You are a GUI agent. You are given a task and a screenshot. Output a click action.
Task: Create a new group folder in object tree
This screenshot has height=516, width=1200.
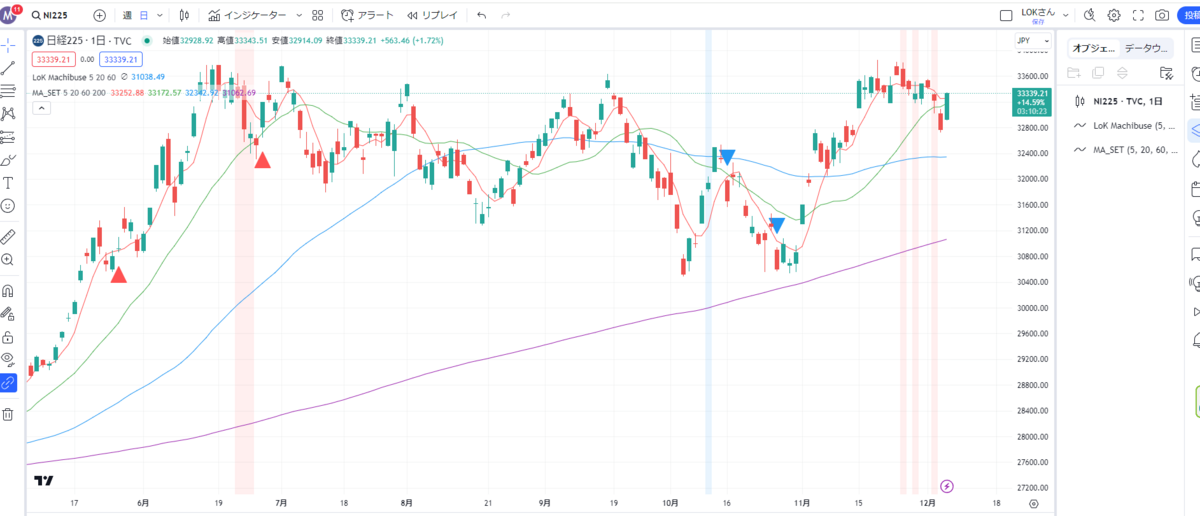coord(1075,73)
